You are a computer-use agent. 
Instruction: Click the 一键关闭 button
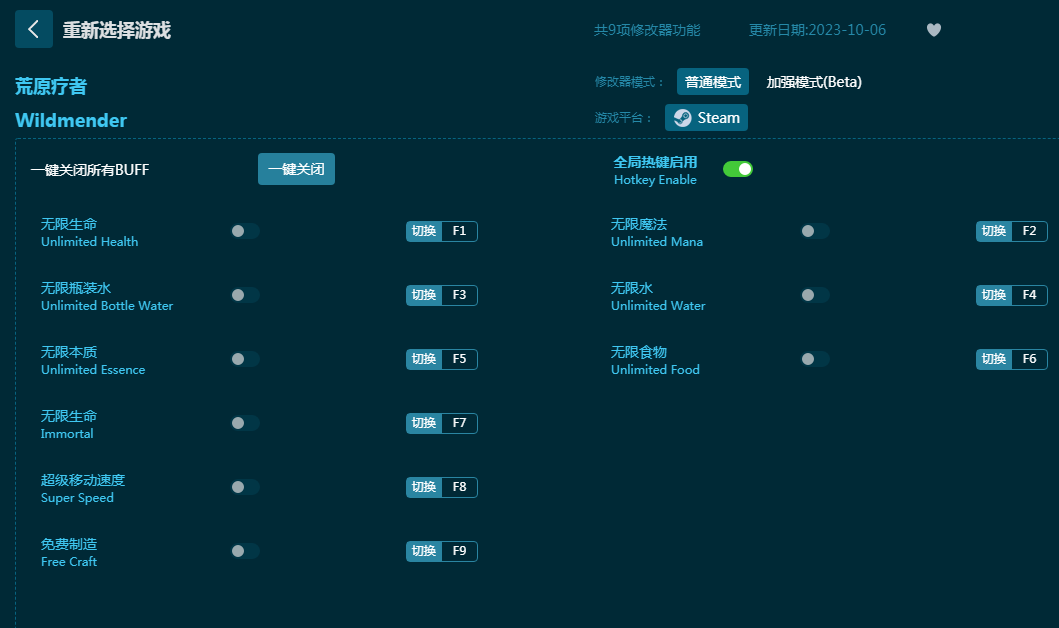(296, 169)
